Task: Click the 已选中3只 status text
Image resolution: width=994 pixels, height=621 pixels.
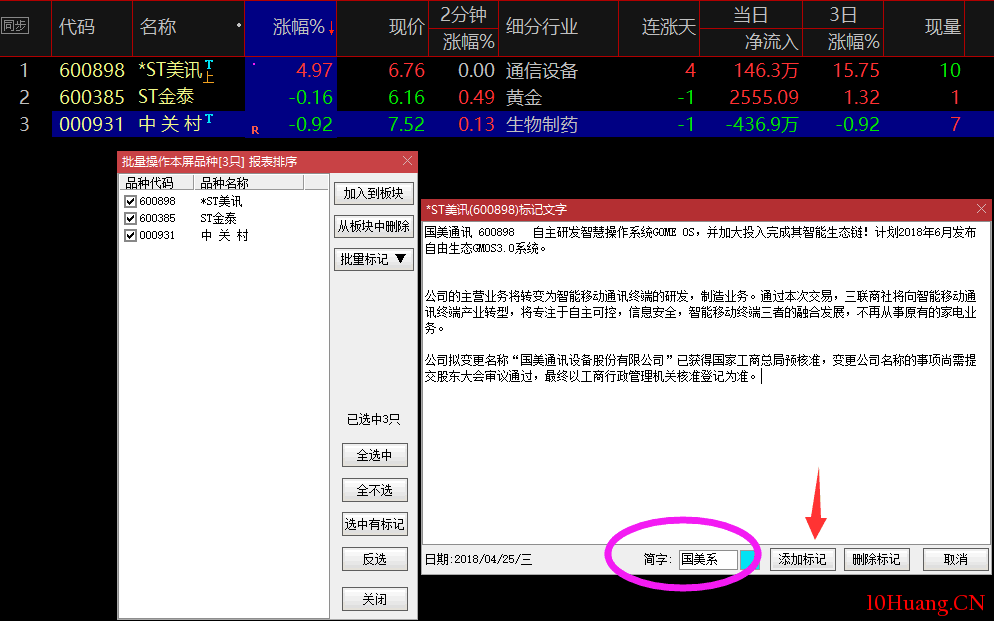Action: click(373, 419)
